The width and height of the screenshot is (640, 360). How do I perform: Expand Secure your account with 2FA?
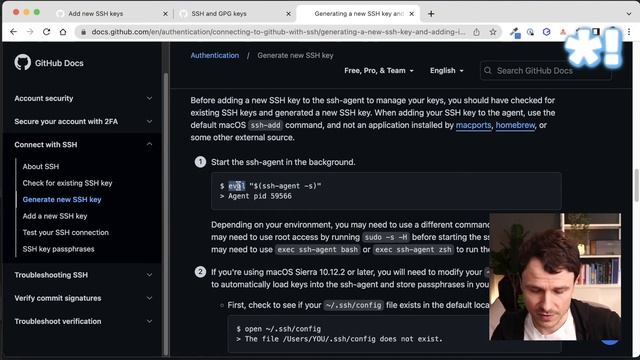click(x=83, y=122)
